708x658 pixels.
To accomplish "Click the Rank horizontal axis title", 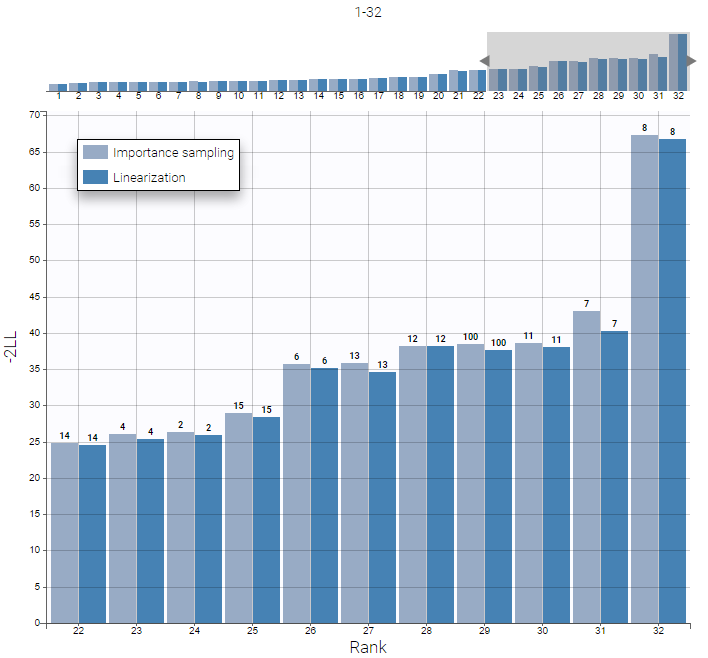I will [367, 647].
